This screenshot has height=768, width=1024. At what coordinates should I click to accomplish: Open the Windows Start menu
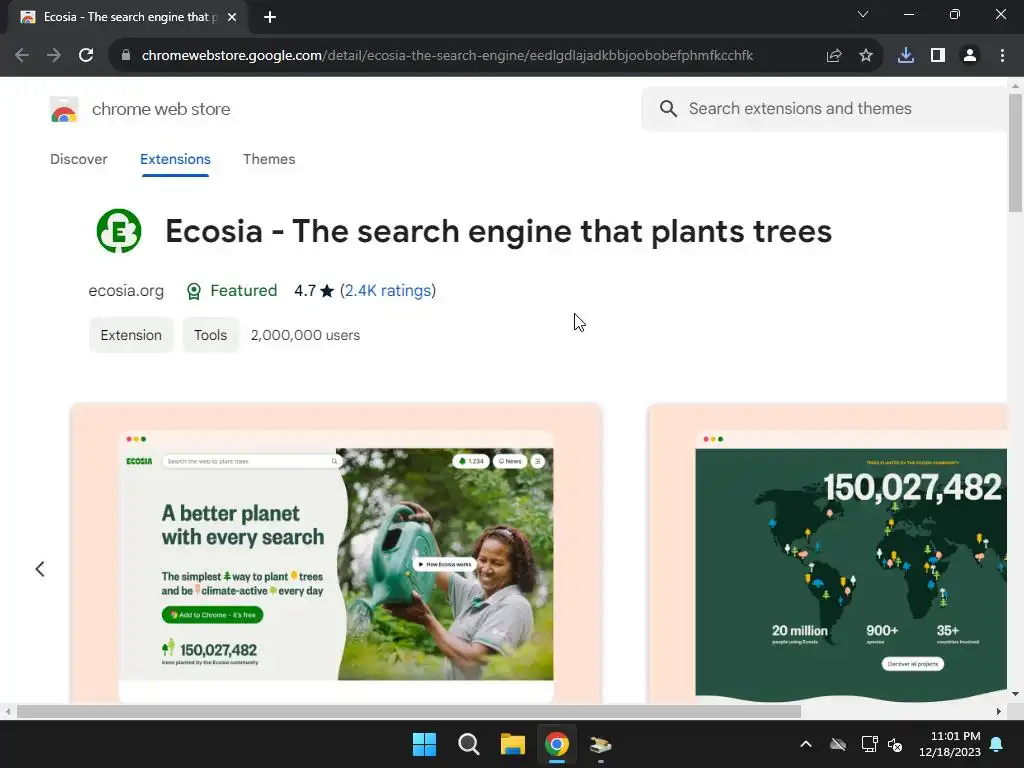[424, 744]
